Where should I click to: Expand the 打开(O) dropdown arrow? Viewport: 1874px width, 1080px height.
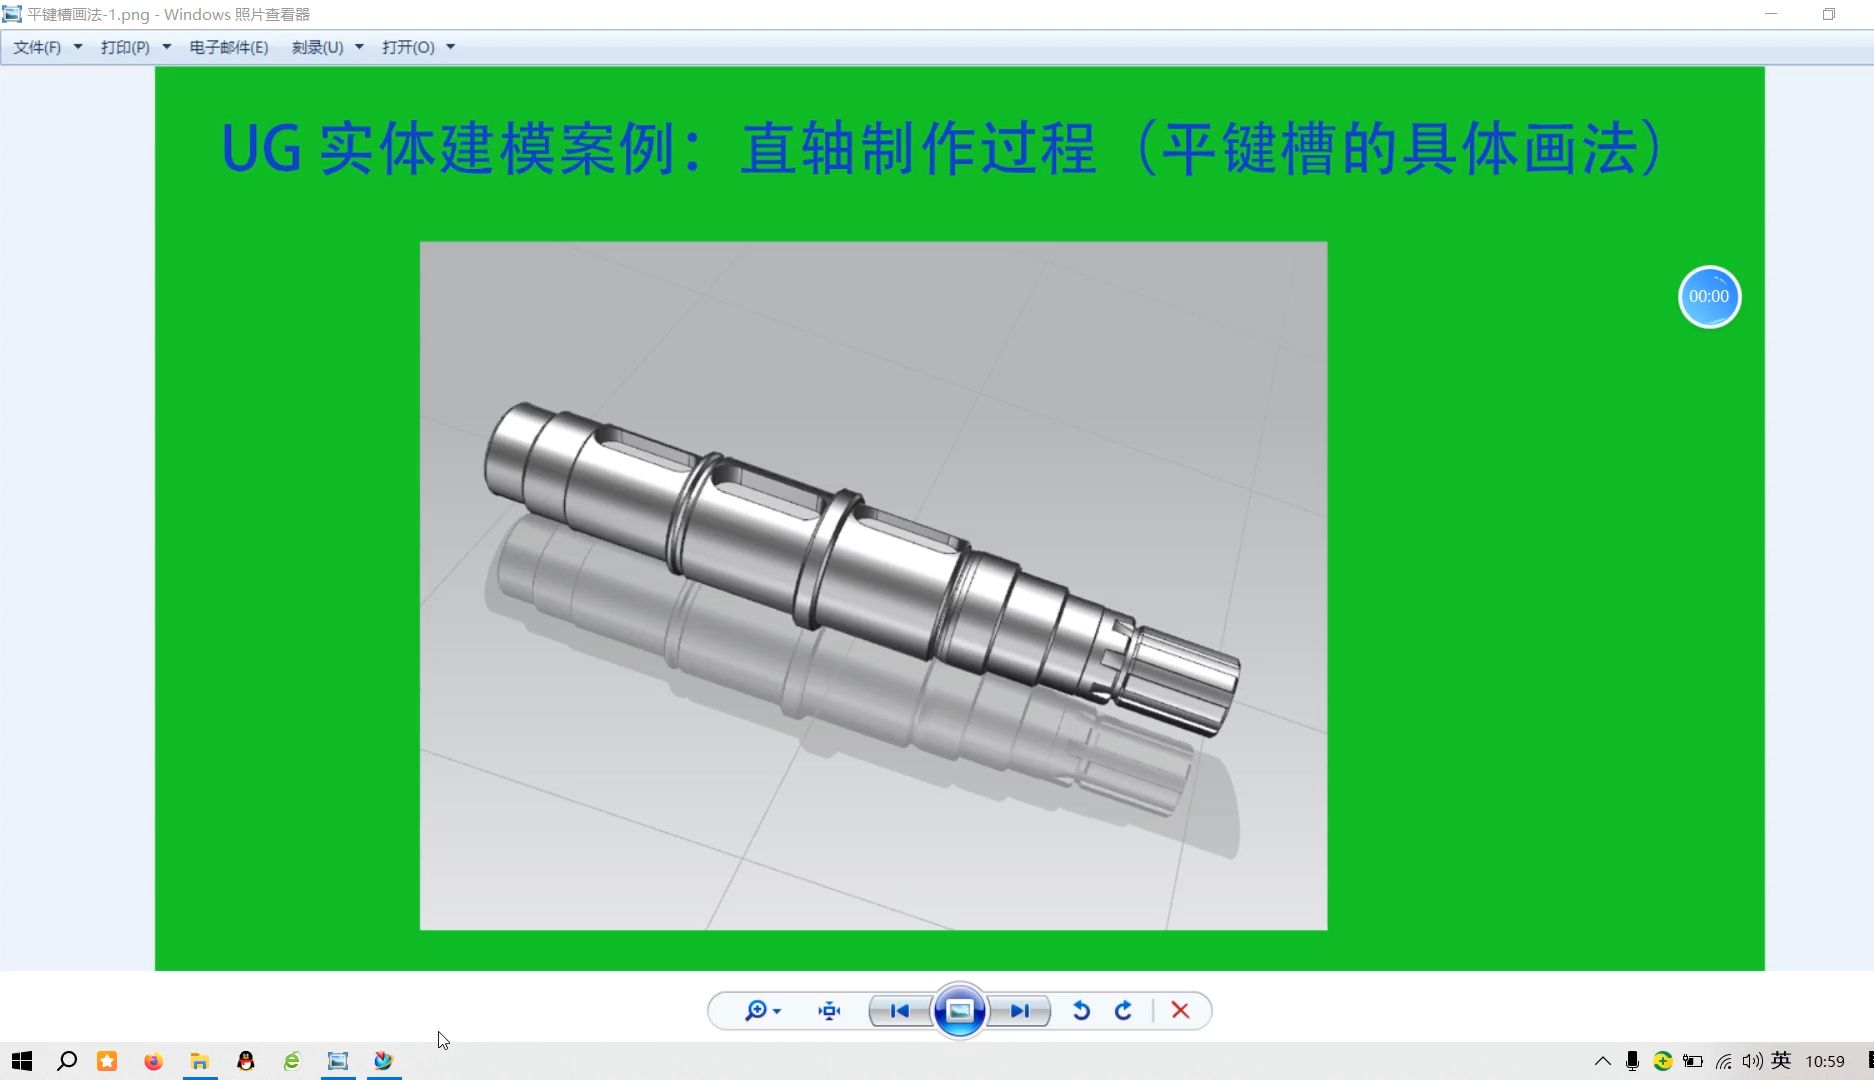(451, 47)
